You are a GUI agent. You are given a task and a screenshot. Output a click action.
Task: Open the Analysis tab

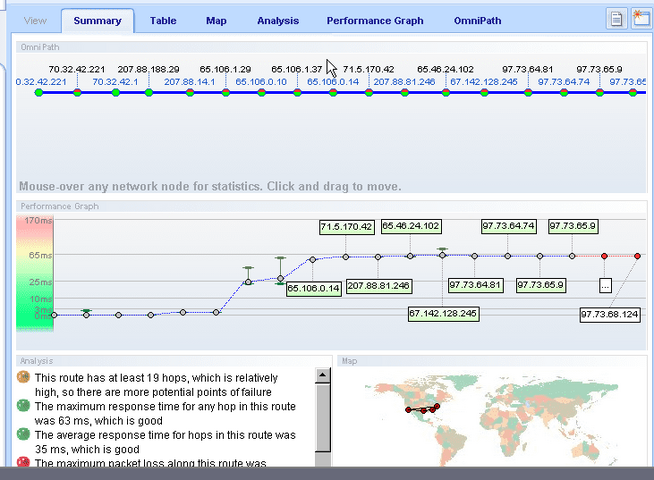pos(278,21)
